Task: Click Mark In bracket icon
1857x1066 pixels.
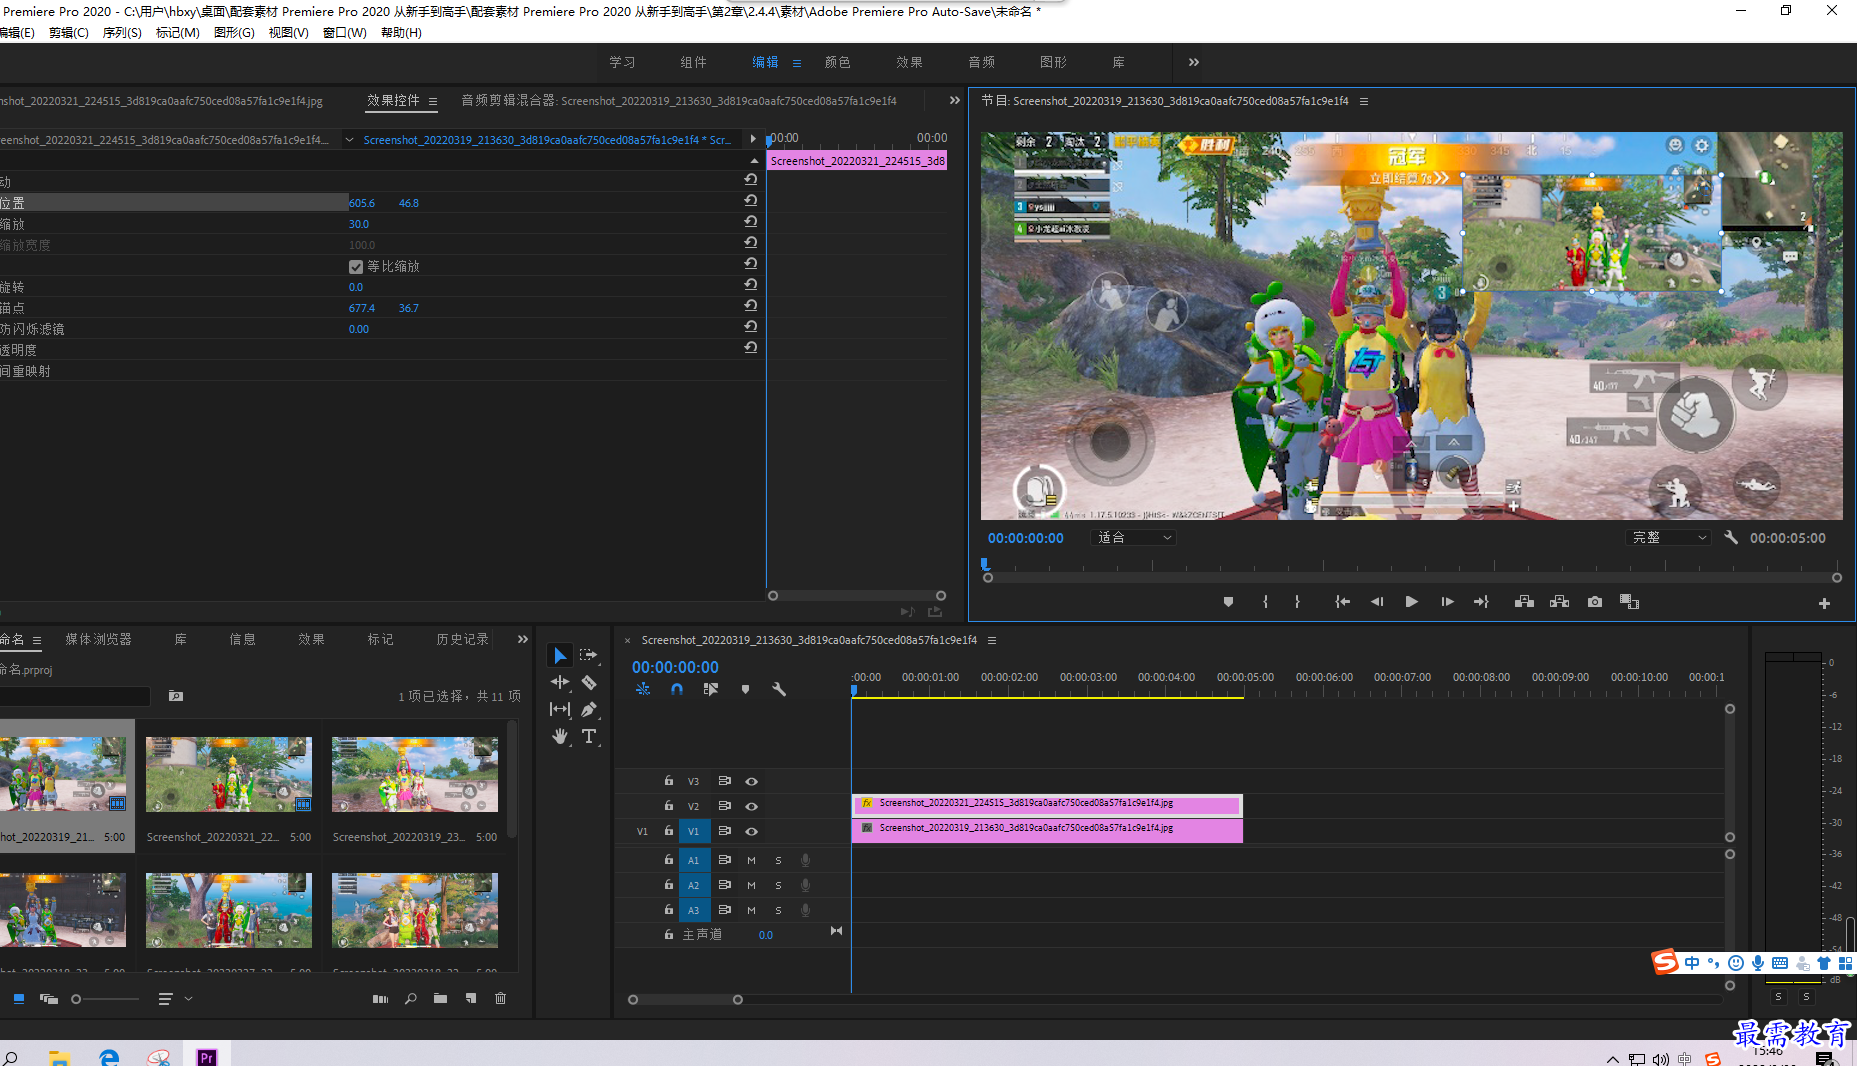Action: (x=1265, y=602)
